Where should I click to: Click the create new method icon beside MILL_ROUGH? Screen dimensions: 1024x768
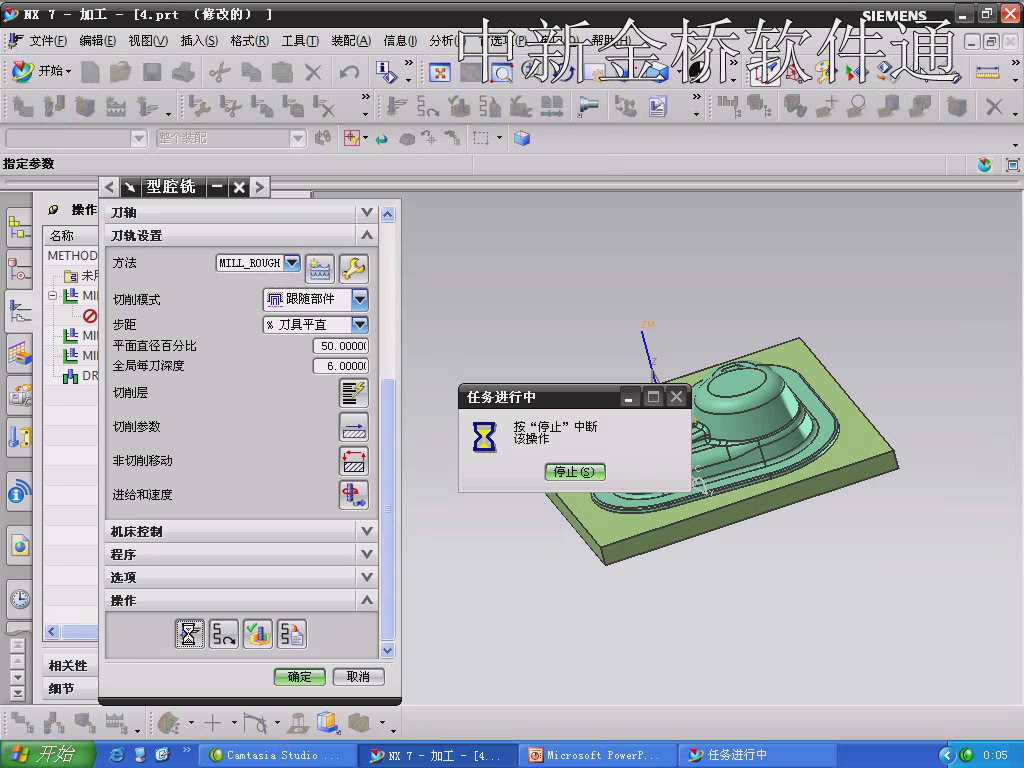pos(320,268)
